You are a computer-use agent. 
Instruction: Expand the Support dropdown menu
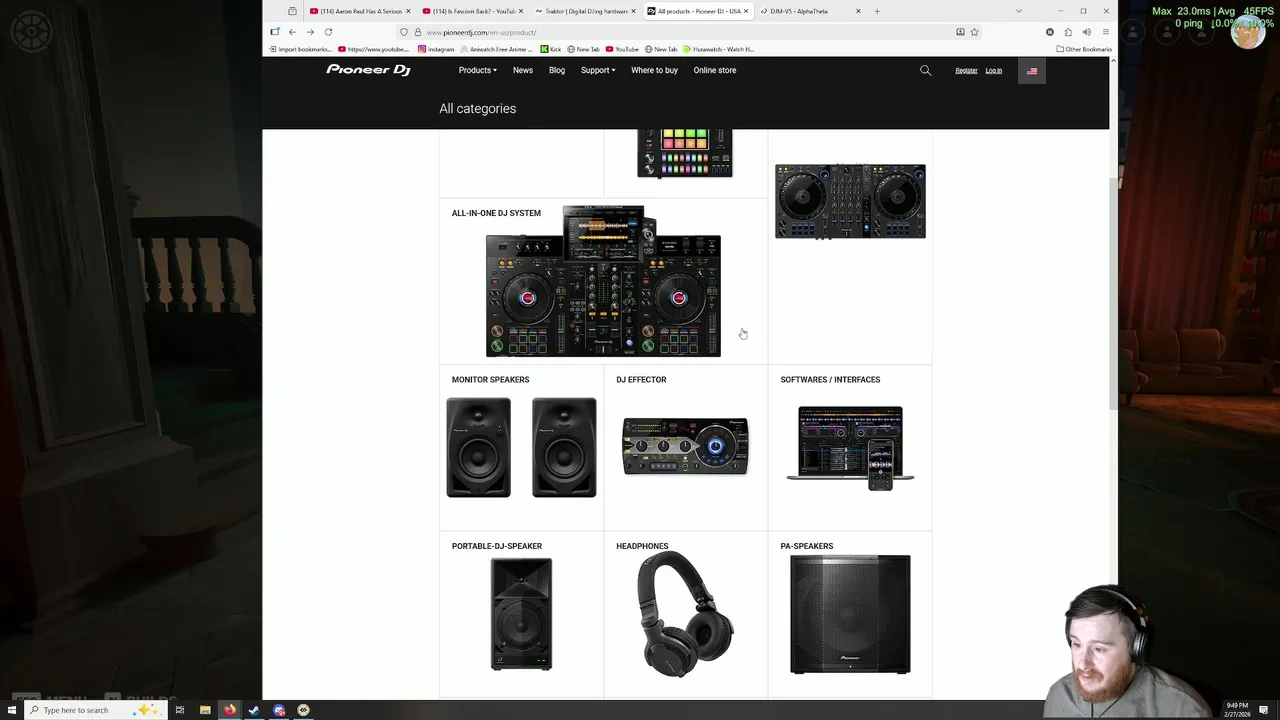click(x=598, y=70)
